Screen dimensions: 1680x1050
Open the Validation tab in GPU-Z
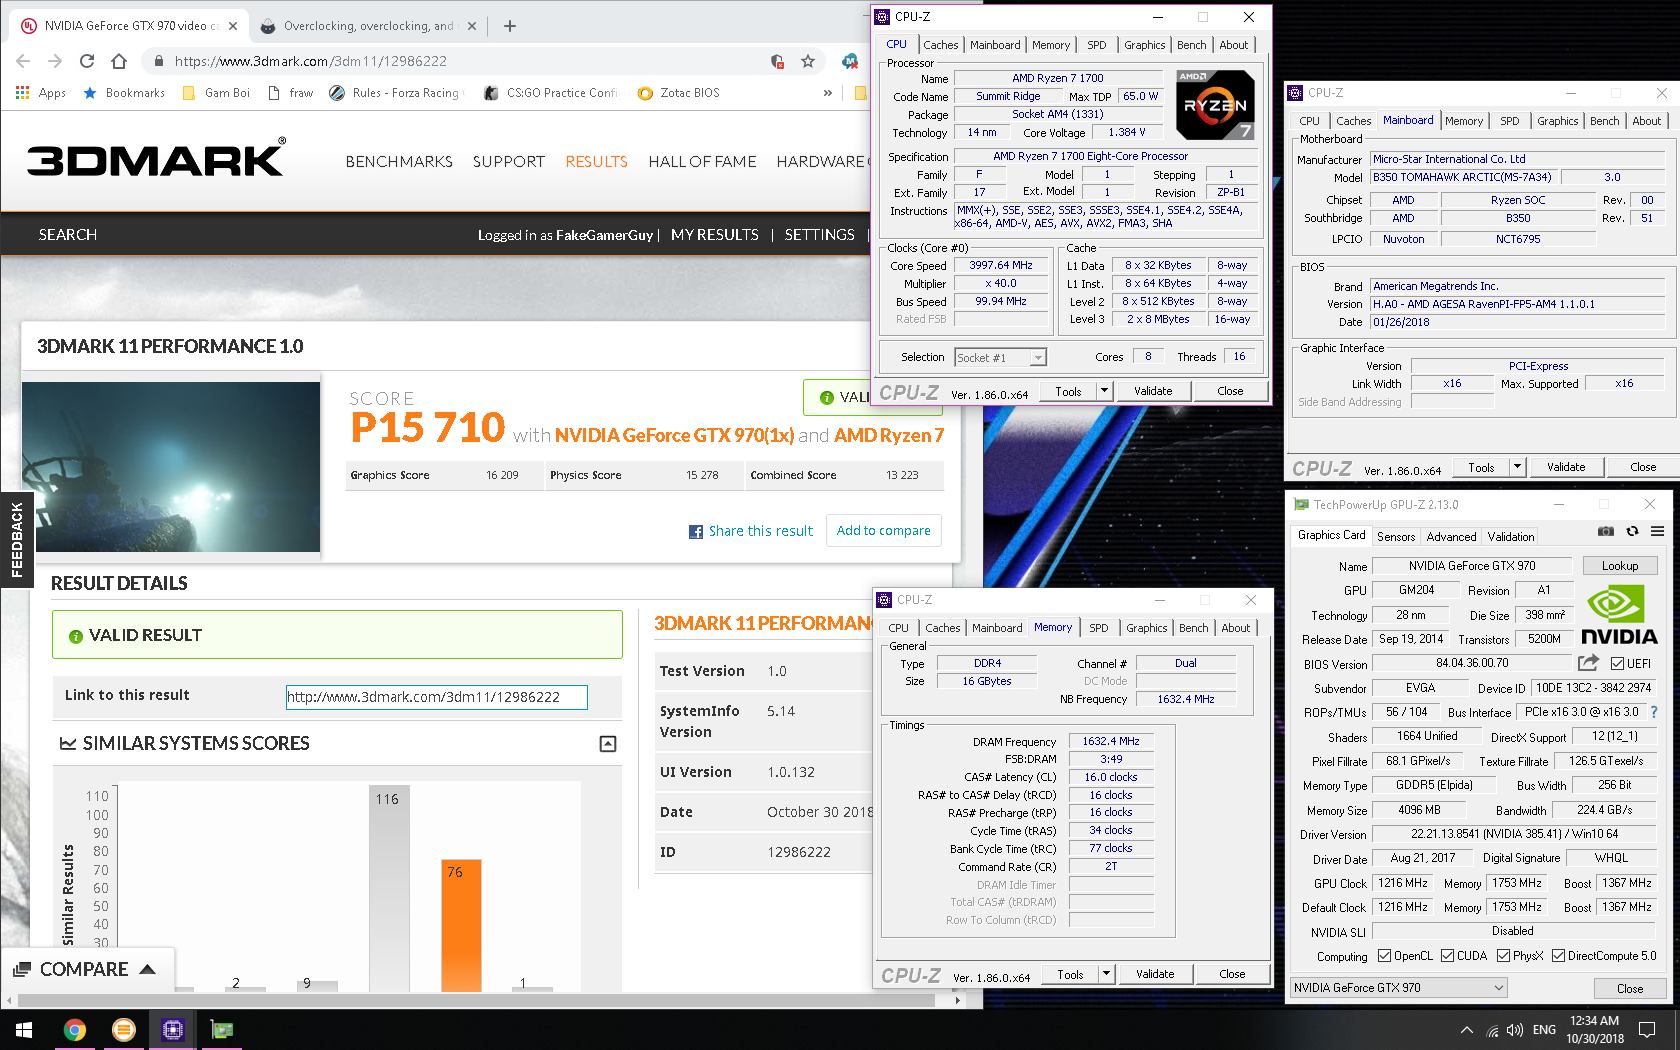pos(1510,537)
